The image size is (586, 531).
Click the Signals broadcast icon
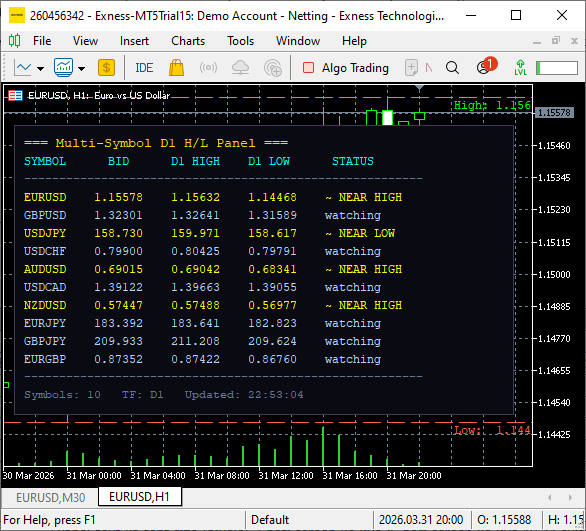pos(208,68)
